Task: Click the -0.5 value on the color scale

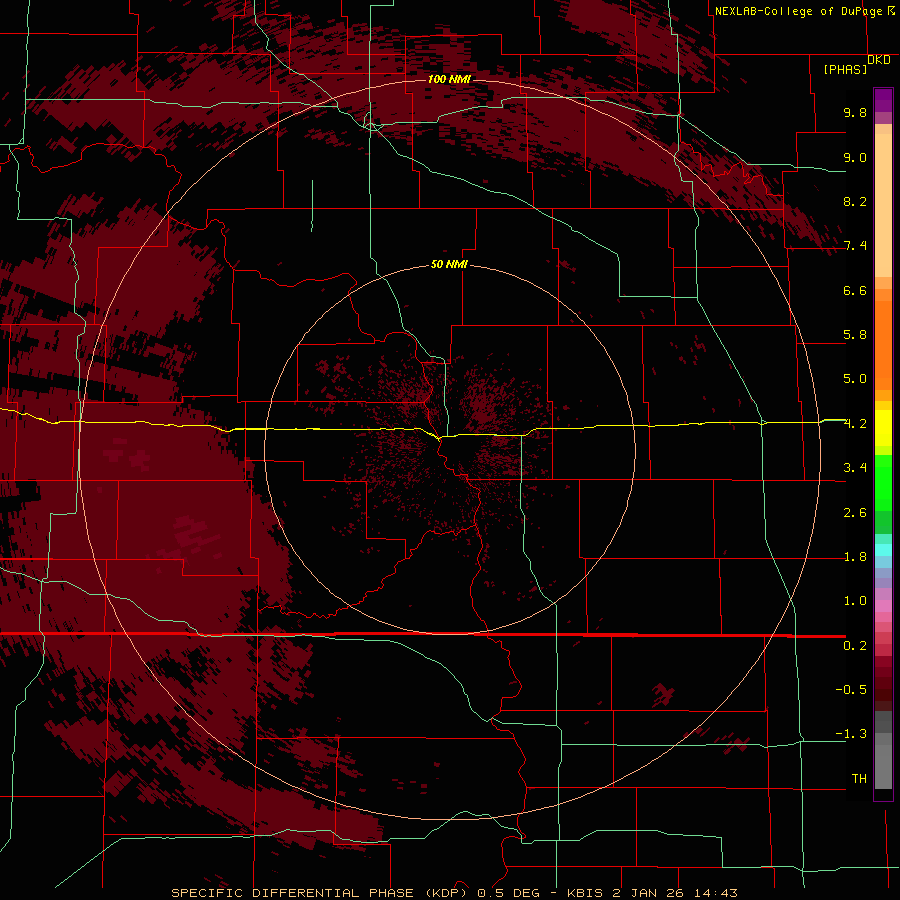Action: click(x=851, y=690)
